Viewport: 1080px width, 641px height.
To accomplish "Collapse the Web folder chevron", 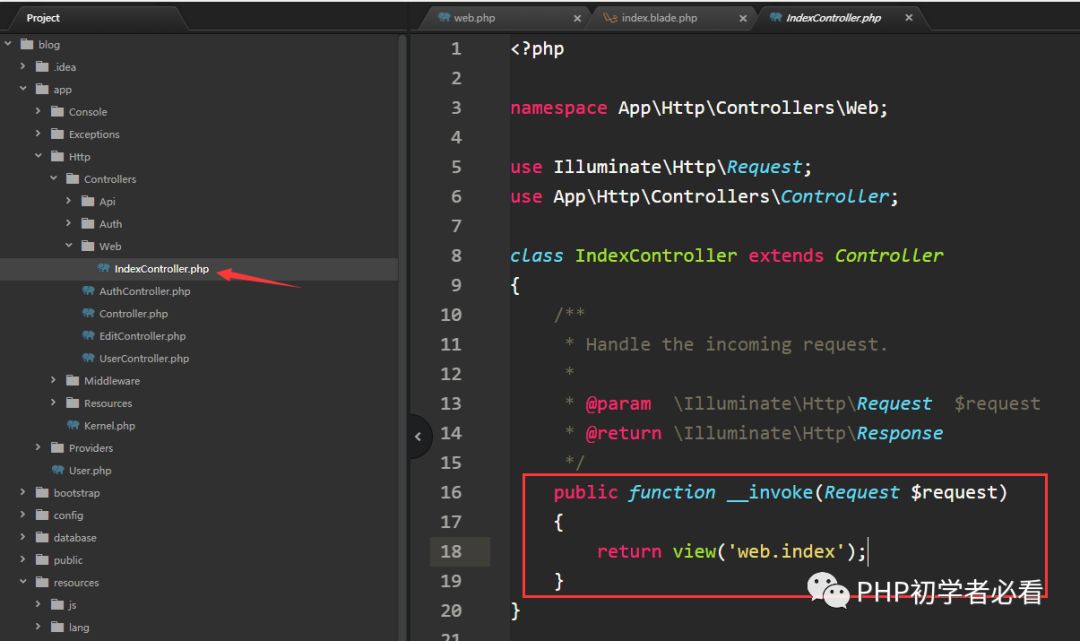I will tap(68, 245).
